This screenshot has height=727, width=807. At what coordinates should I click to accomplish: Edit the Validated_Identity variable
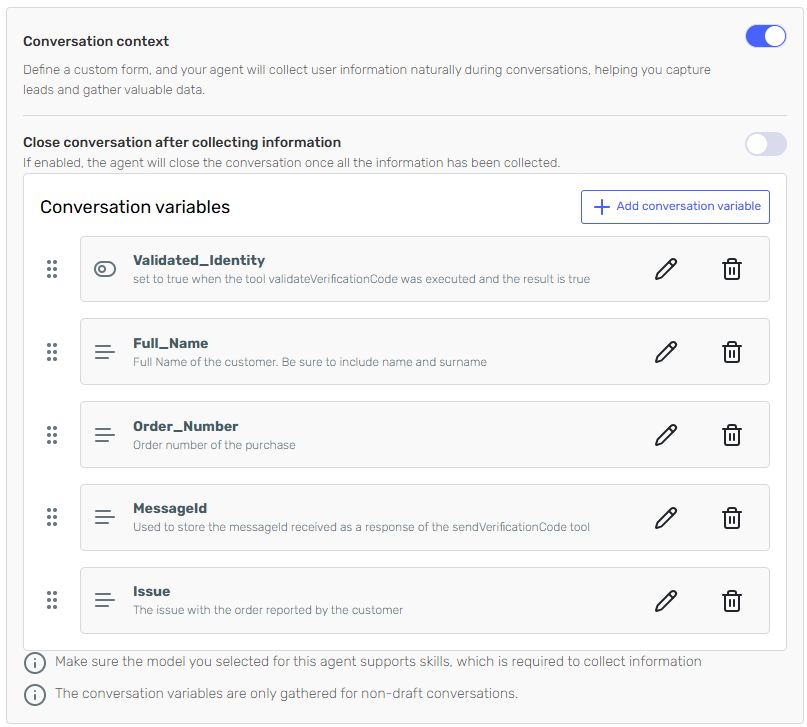pos(666,269)
